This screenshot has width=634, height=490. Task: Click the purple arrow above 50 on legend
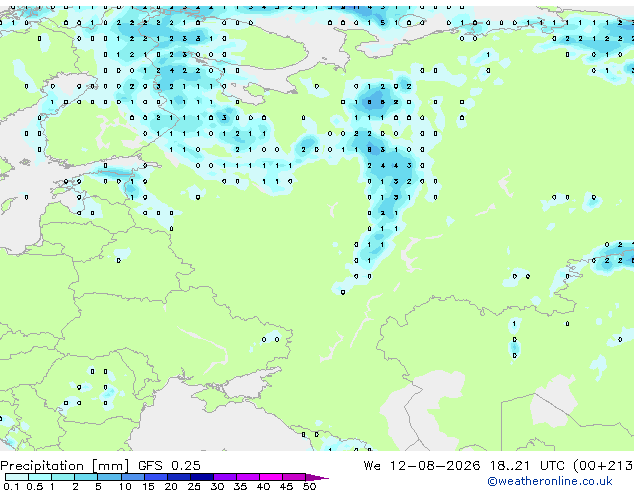[x=317, y=478]
